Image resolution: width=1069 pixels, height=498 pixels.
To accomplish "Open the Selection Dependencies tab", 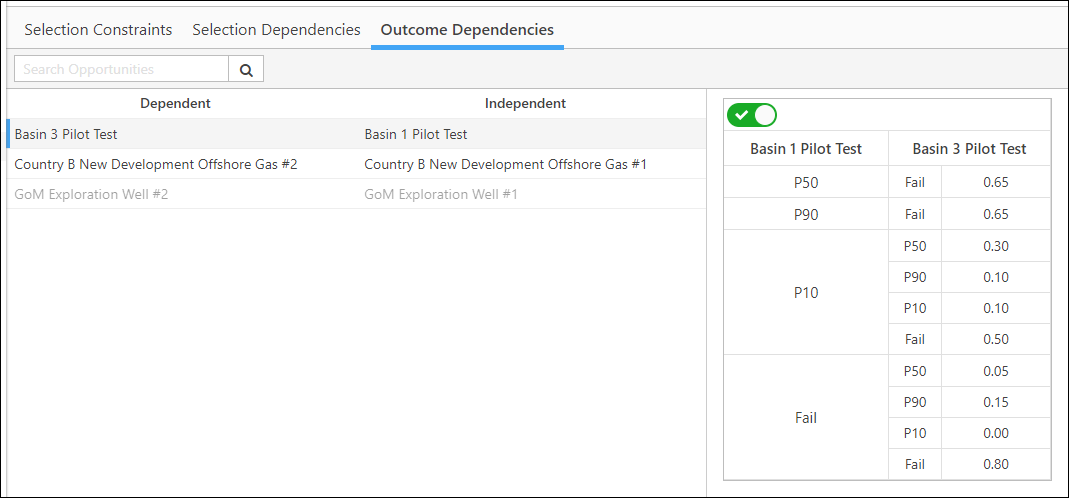I will pos(276,30).
